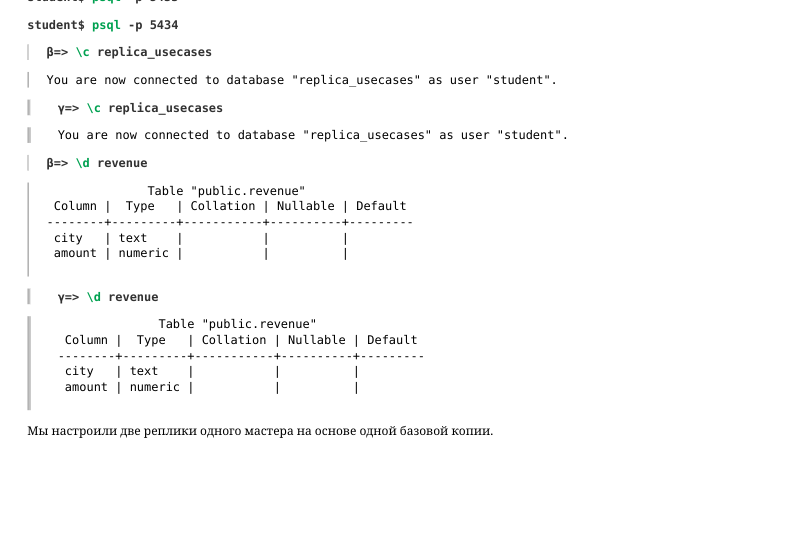Click the β prompt \d revenue command
808x541 pixels.
point(97,163)
